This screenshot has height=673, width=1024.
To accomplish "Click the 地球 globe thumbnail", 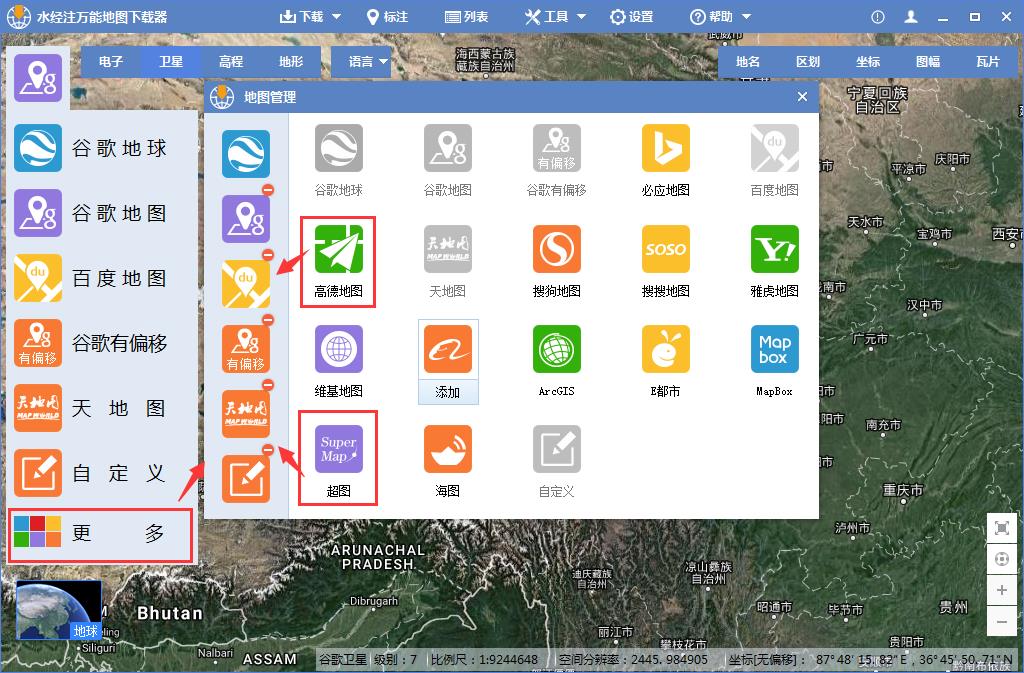I will 59,610.
